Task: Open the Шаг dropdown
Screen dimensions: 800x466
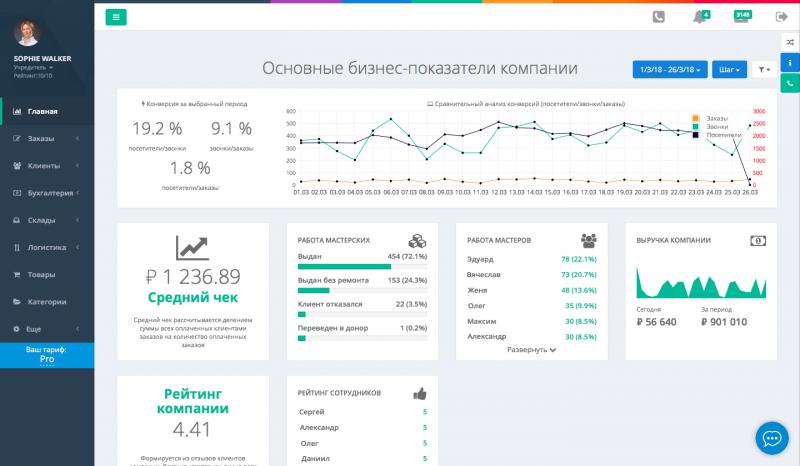Action: pyautogui.click(x=729, y=69)
